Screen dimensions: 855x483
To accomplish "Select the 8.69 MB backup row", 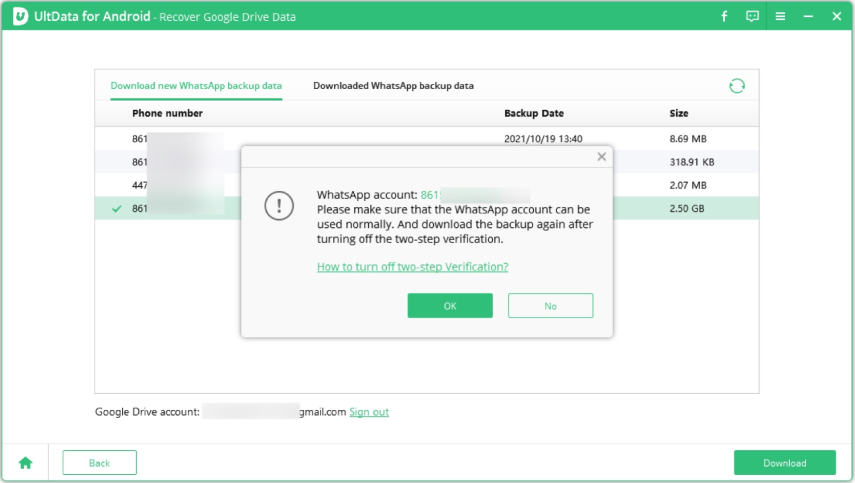I will click(426, 138).
